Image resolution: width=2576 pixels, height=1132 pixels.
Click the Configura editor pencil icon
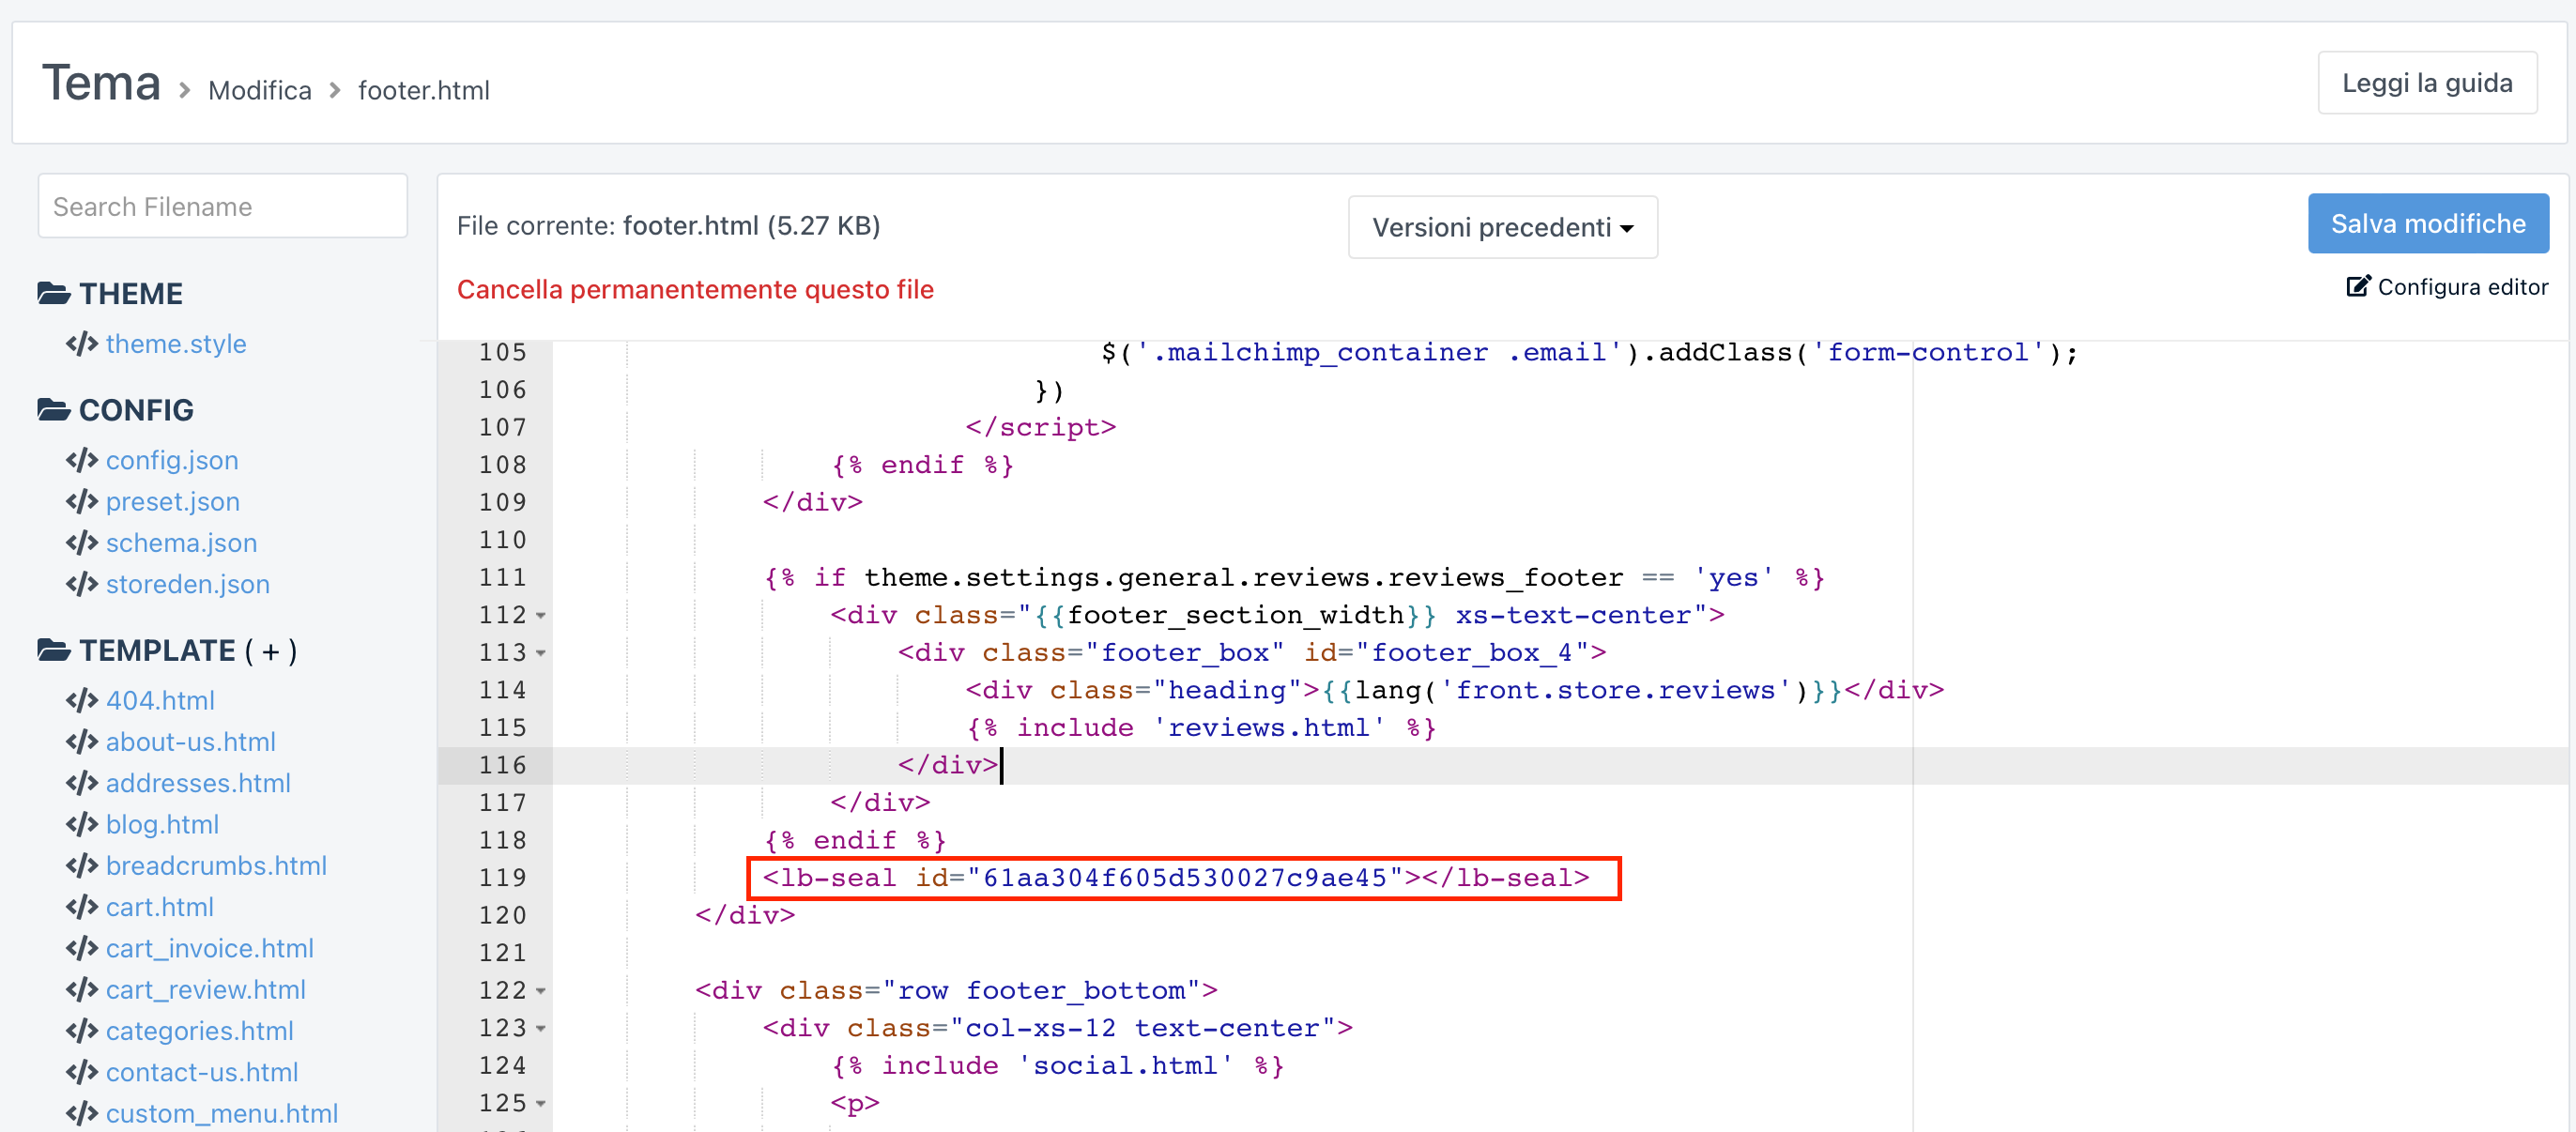click(x=2358, y=286)
